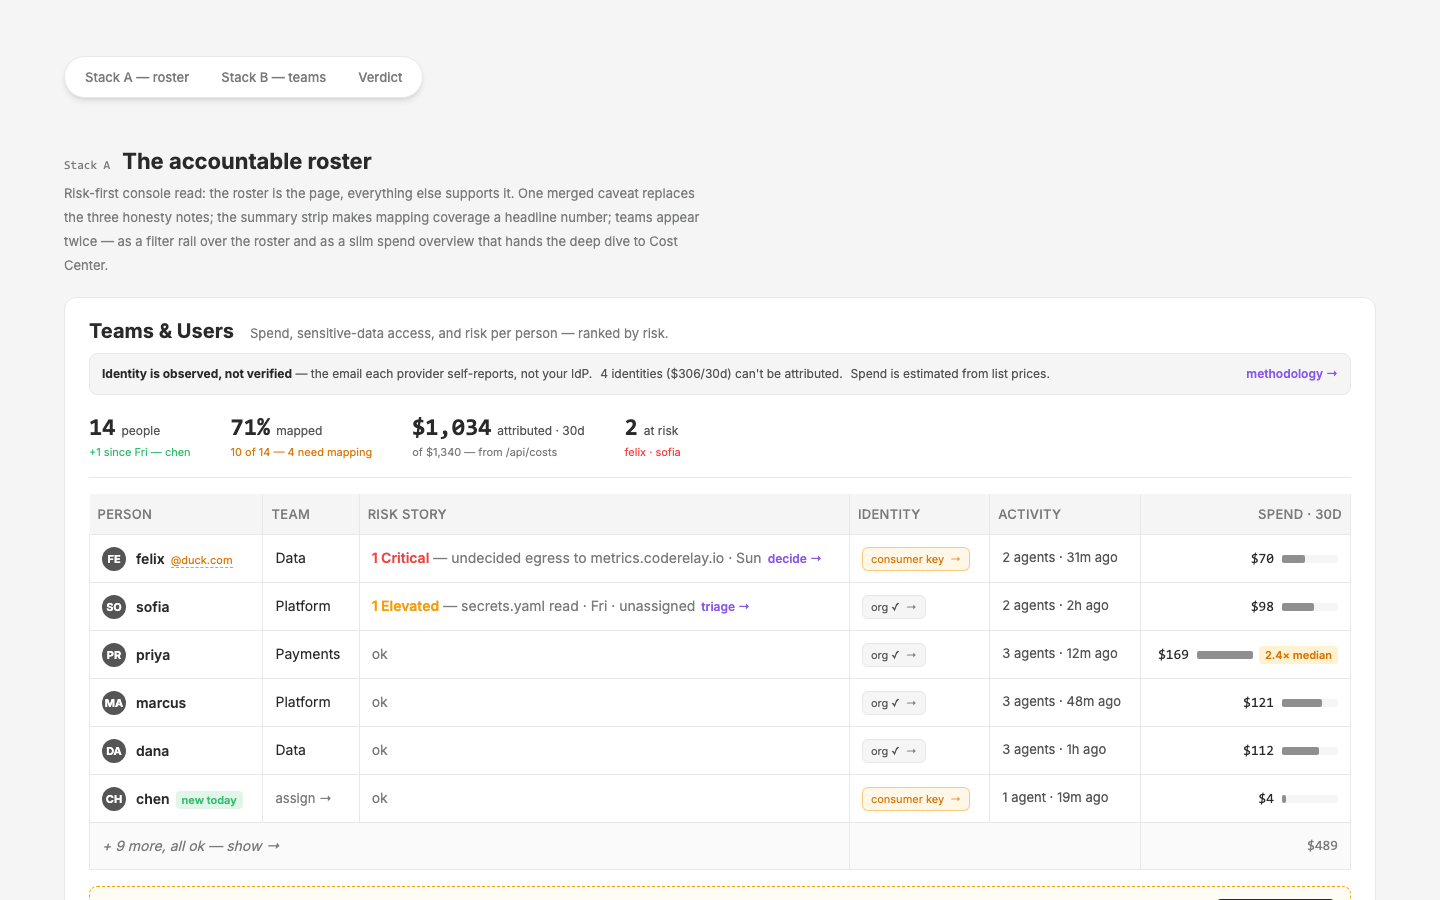This screenshot has height=900, width=1440.
Task: Click chen's $4 spend bar
Action: [x=1310, y=799]
